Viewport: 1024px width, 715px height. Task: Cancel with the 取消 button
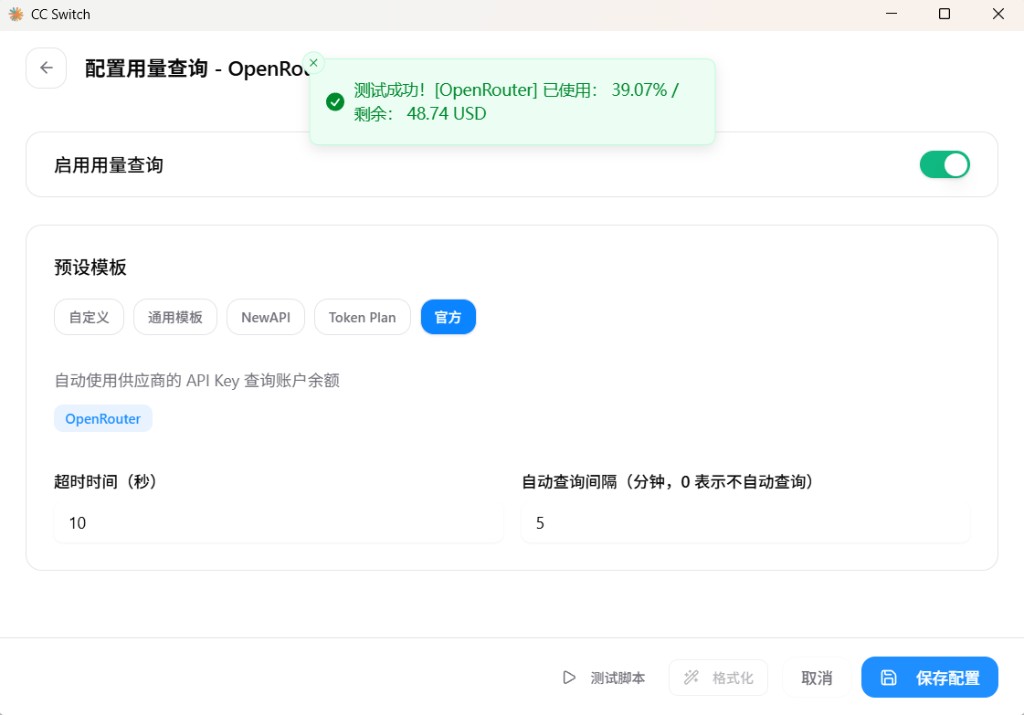816,678
